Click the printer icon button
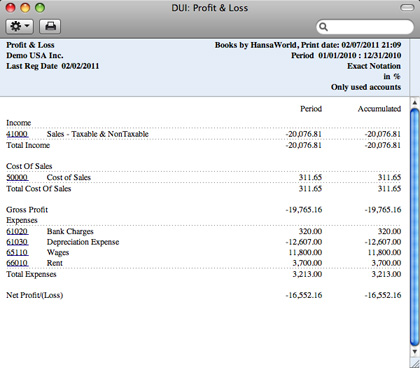The image size is (420, 368). point(50,26)
